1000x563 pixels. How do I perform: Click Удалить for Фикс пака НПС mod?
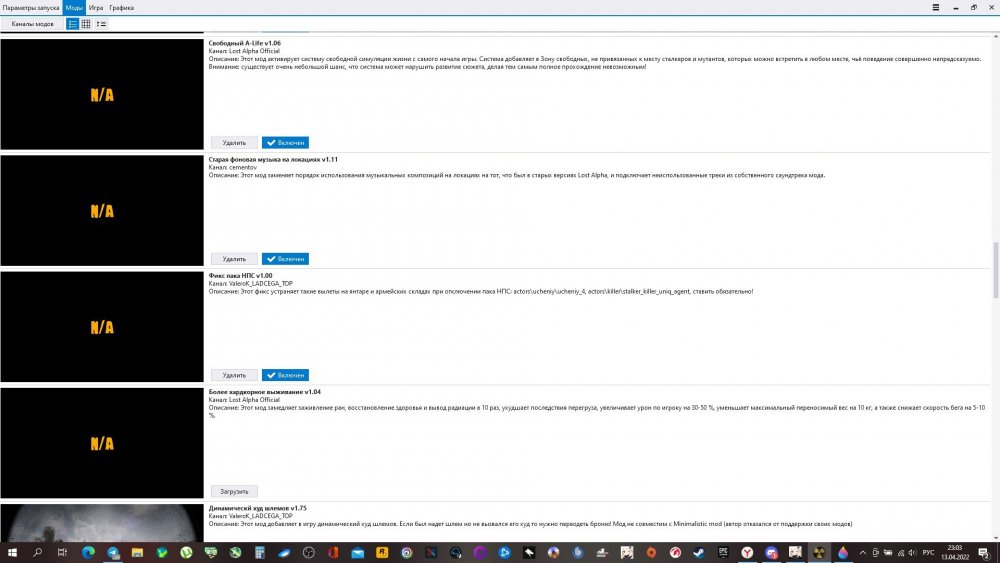234,375
